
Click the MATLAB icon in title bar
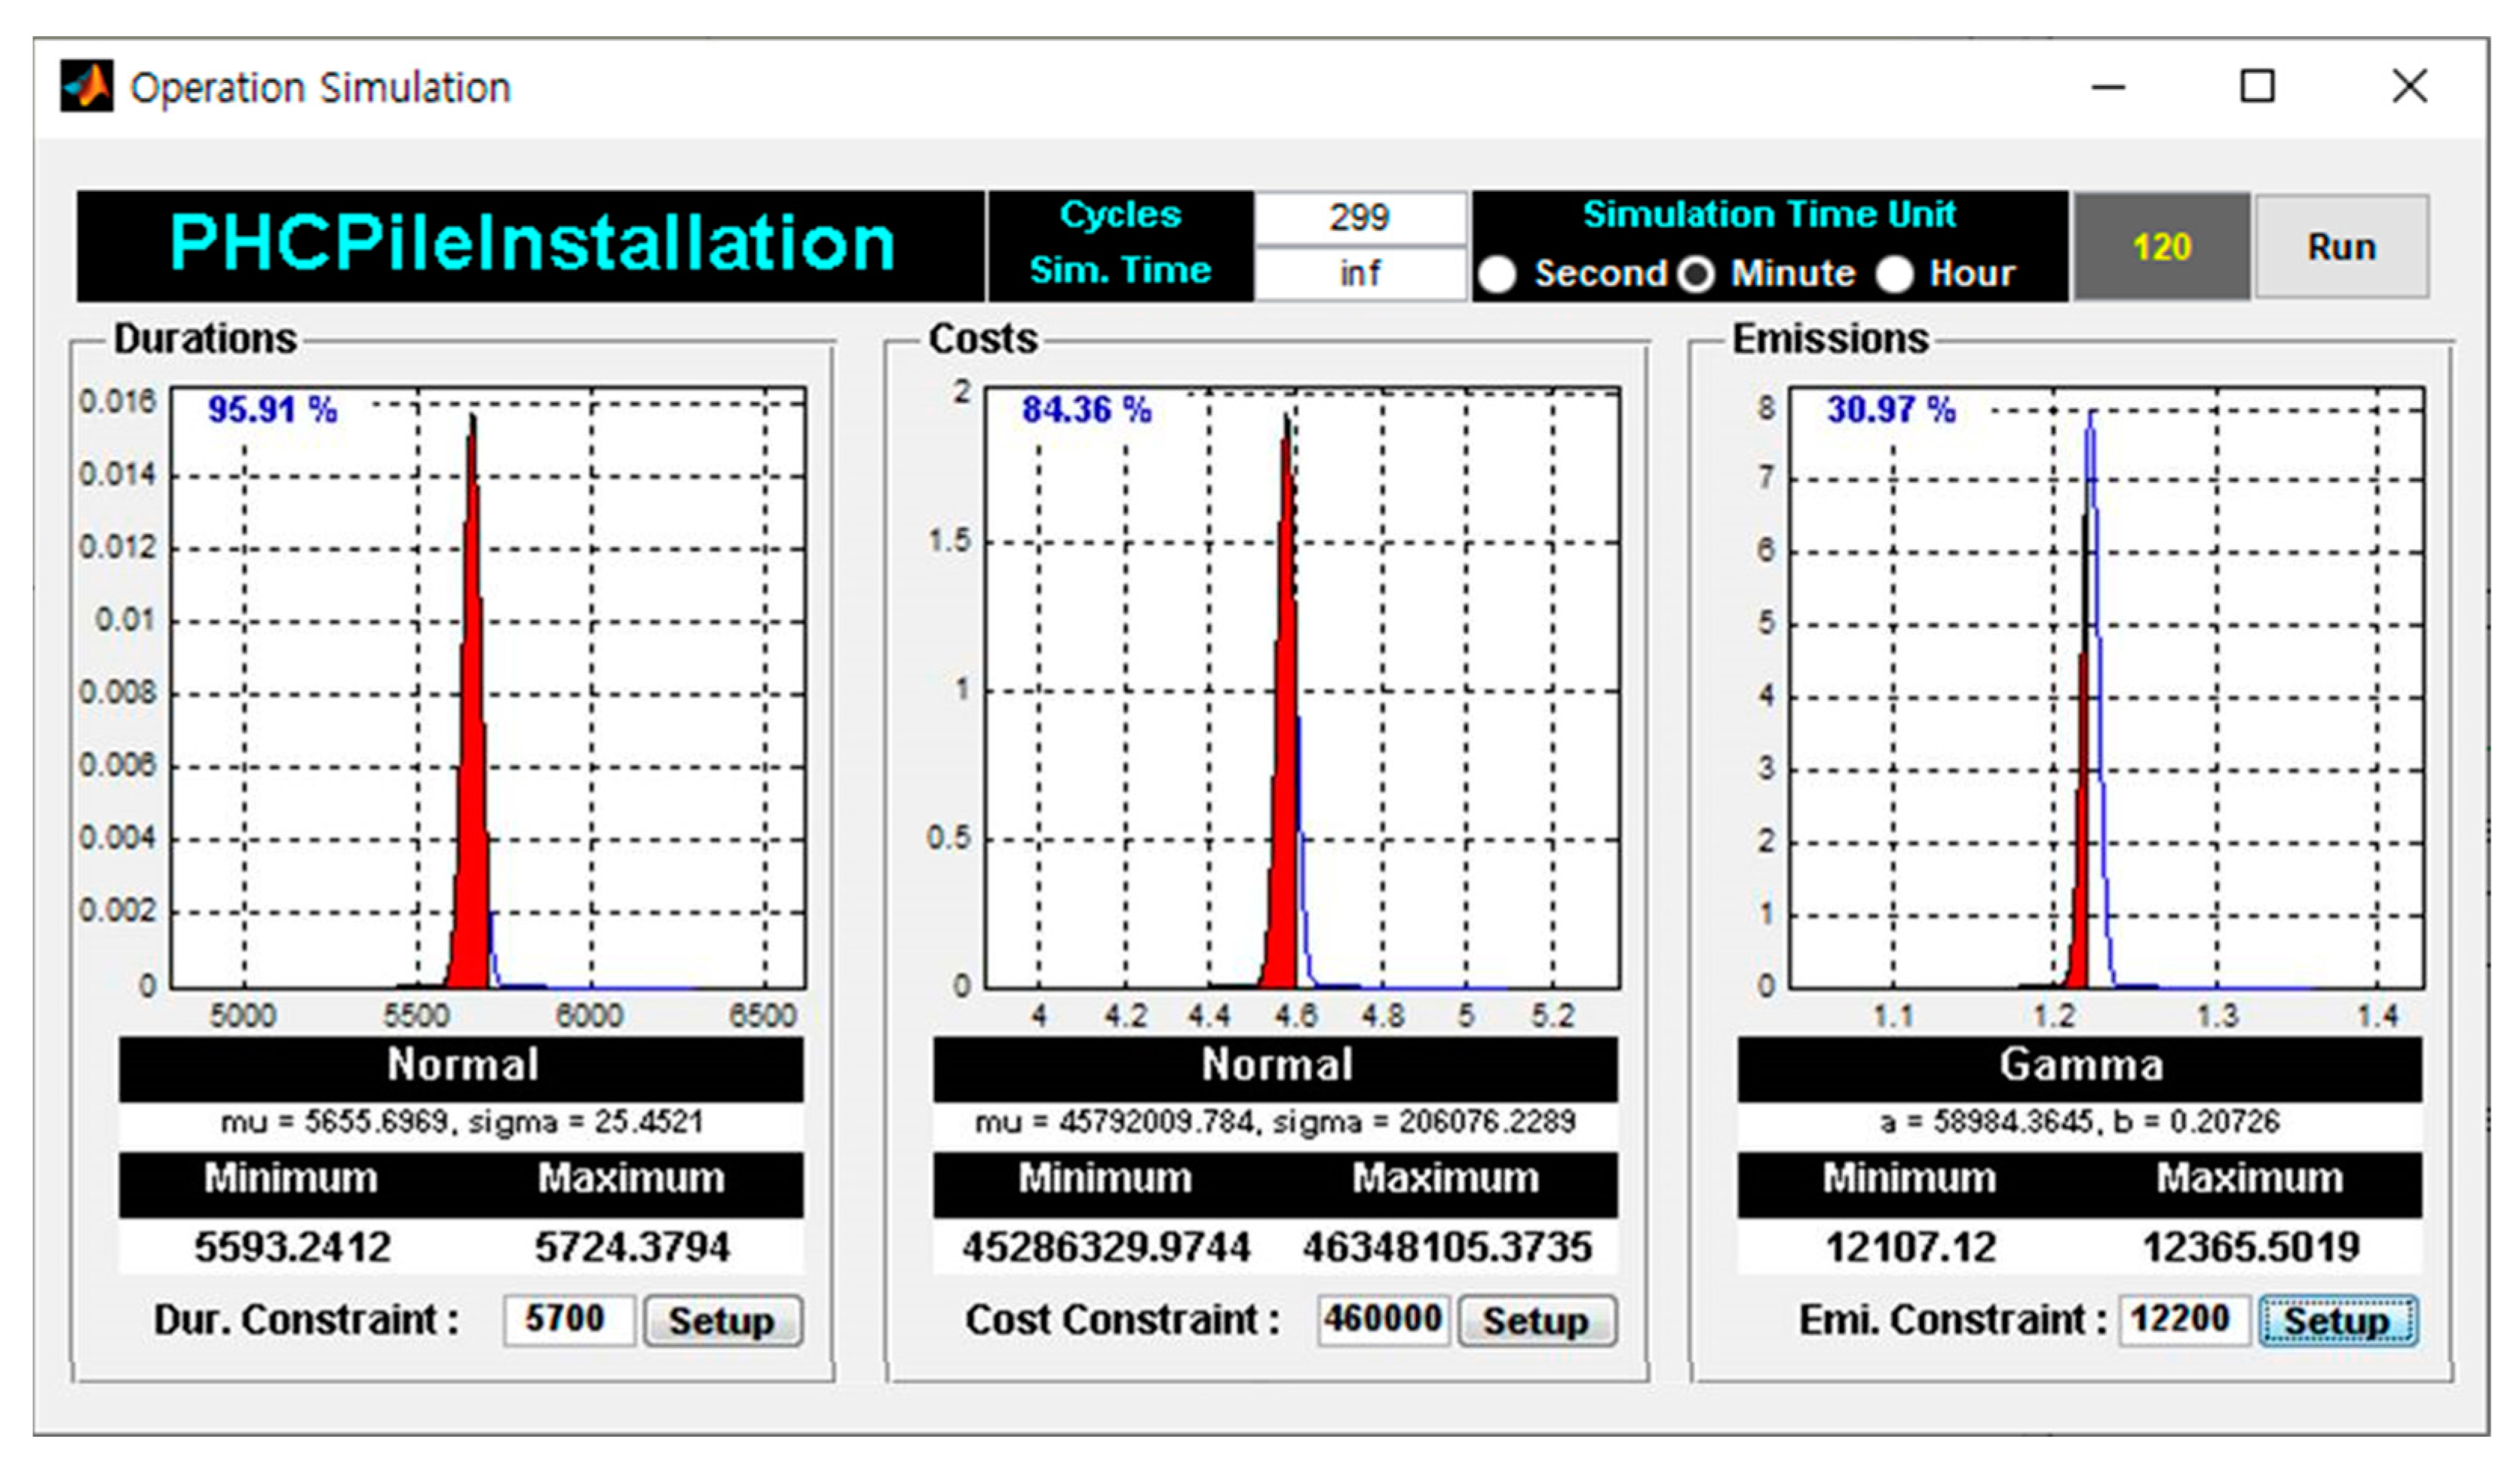(87, 87)
